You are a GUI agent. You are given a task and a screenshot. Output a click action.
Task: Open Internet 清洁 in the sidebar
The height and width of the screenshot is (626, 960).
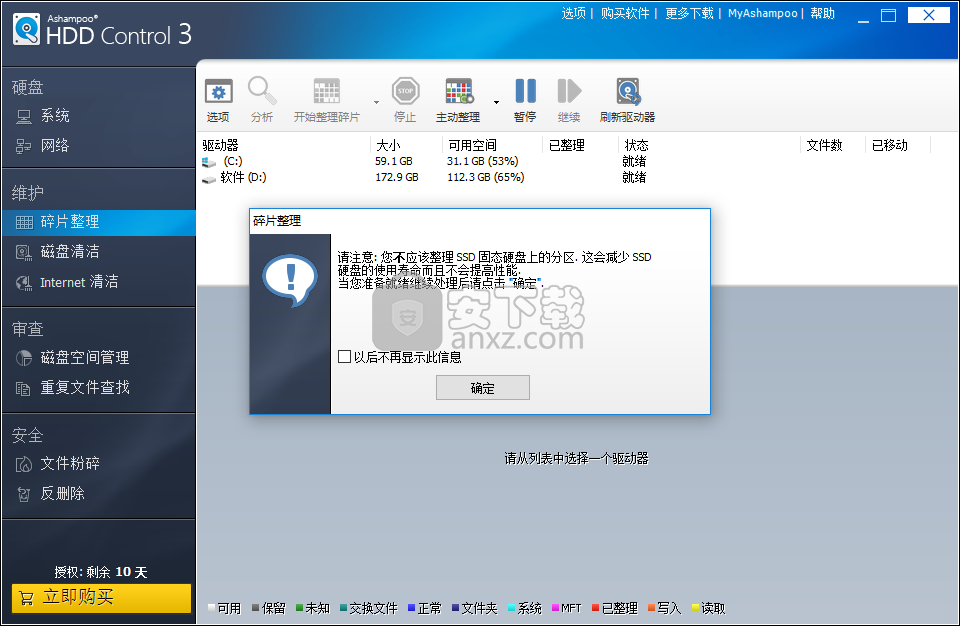click(x=99, y=282)
